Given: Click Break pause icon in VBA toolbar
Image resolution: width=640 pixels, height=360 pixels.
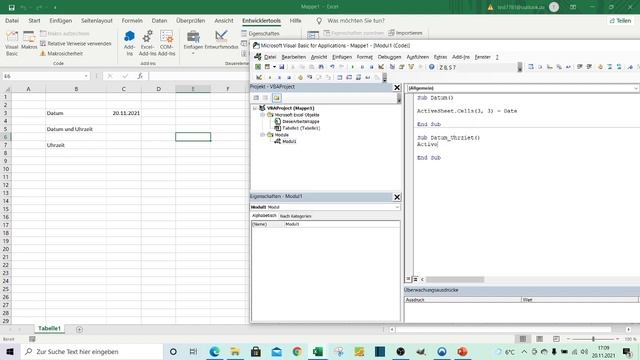Looking at the screenshot, I should pos(362,67).
